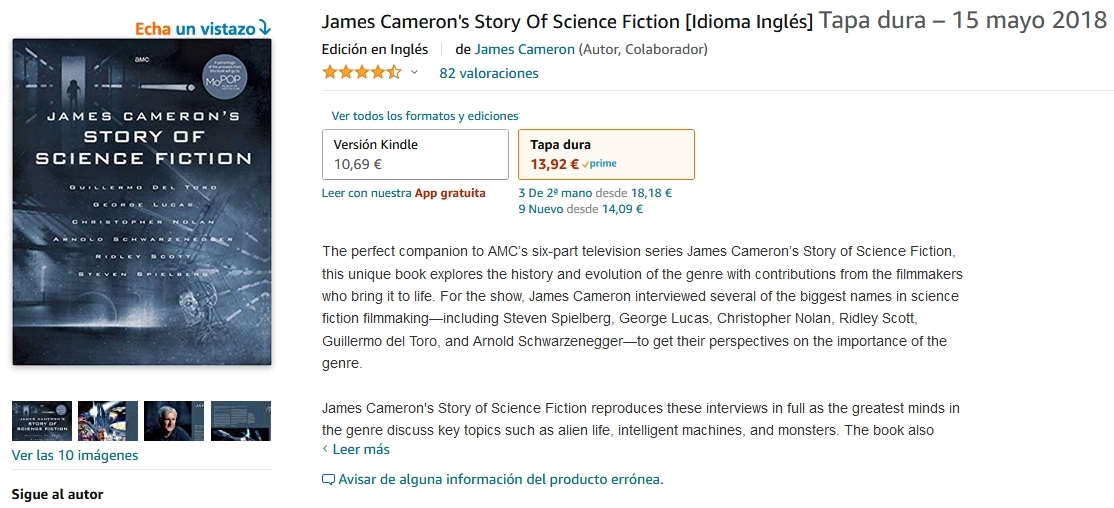Open the 82 valoraciones reviews link

pos(489,73)
